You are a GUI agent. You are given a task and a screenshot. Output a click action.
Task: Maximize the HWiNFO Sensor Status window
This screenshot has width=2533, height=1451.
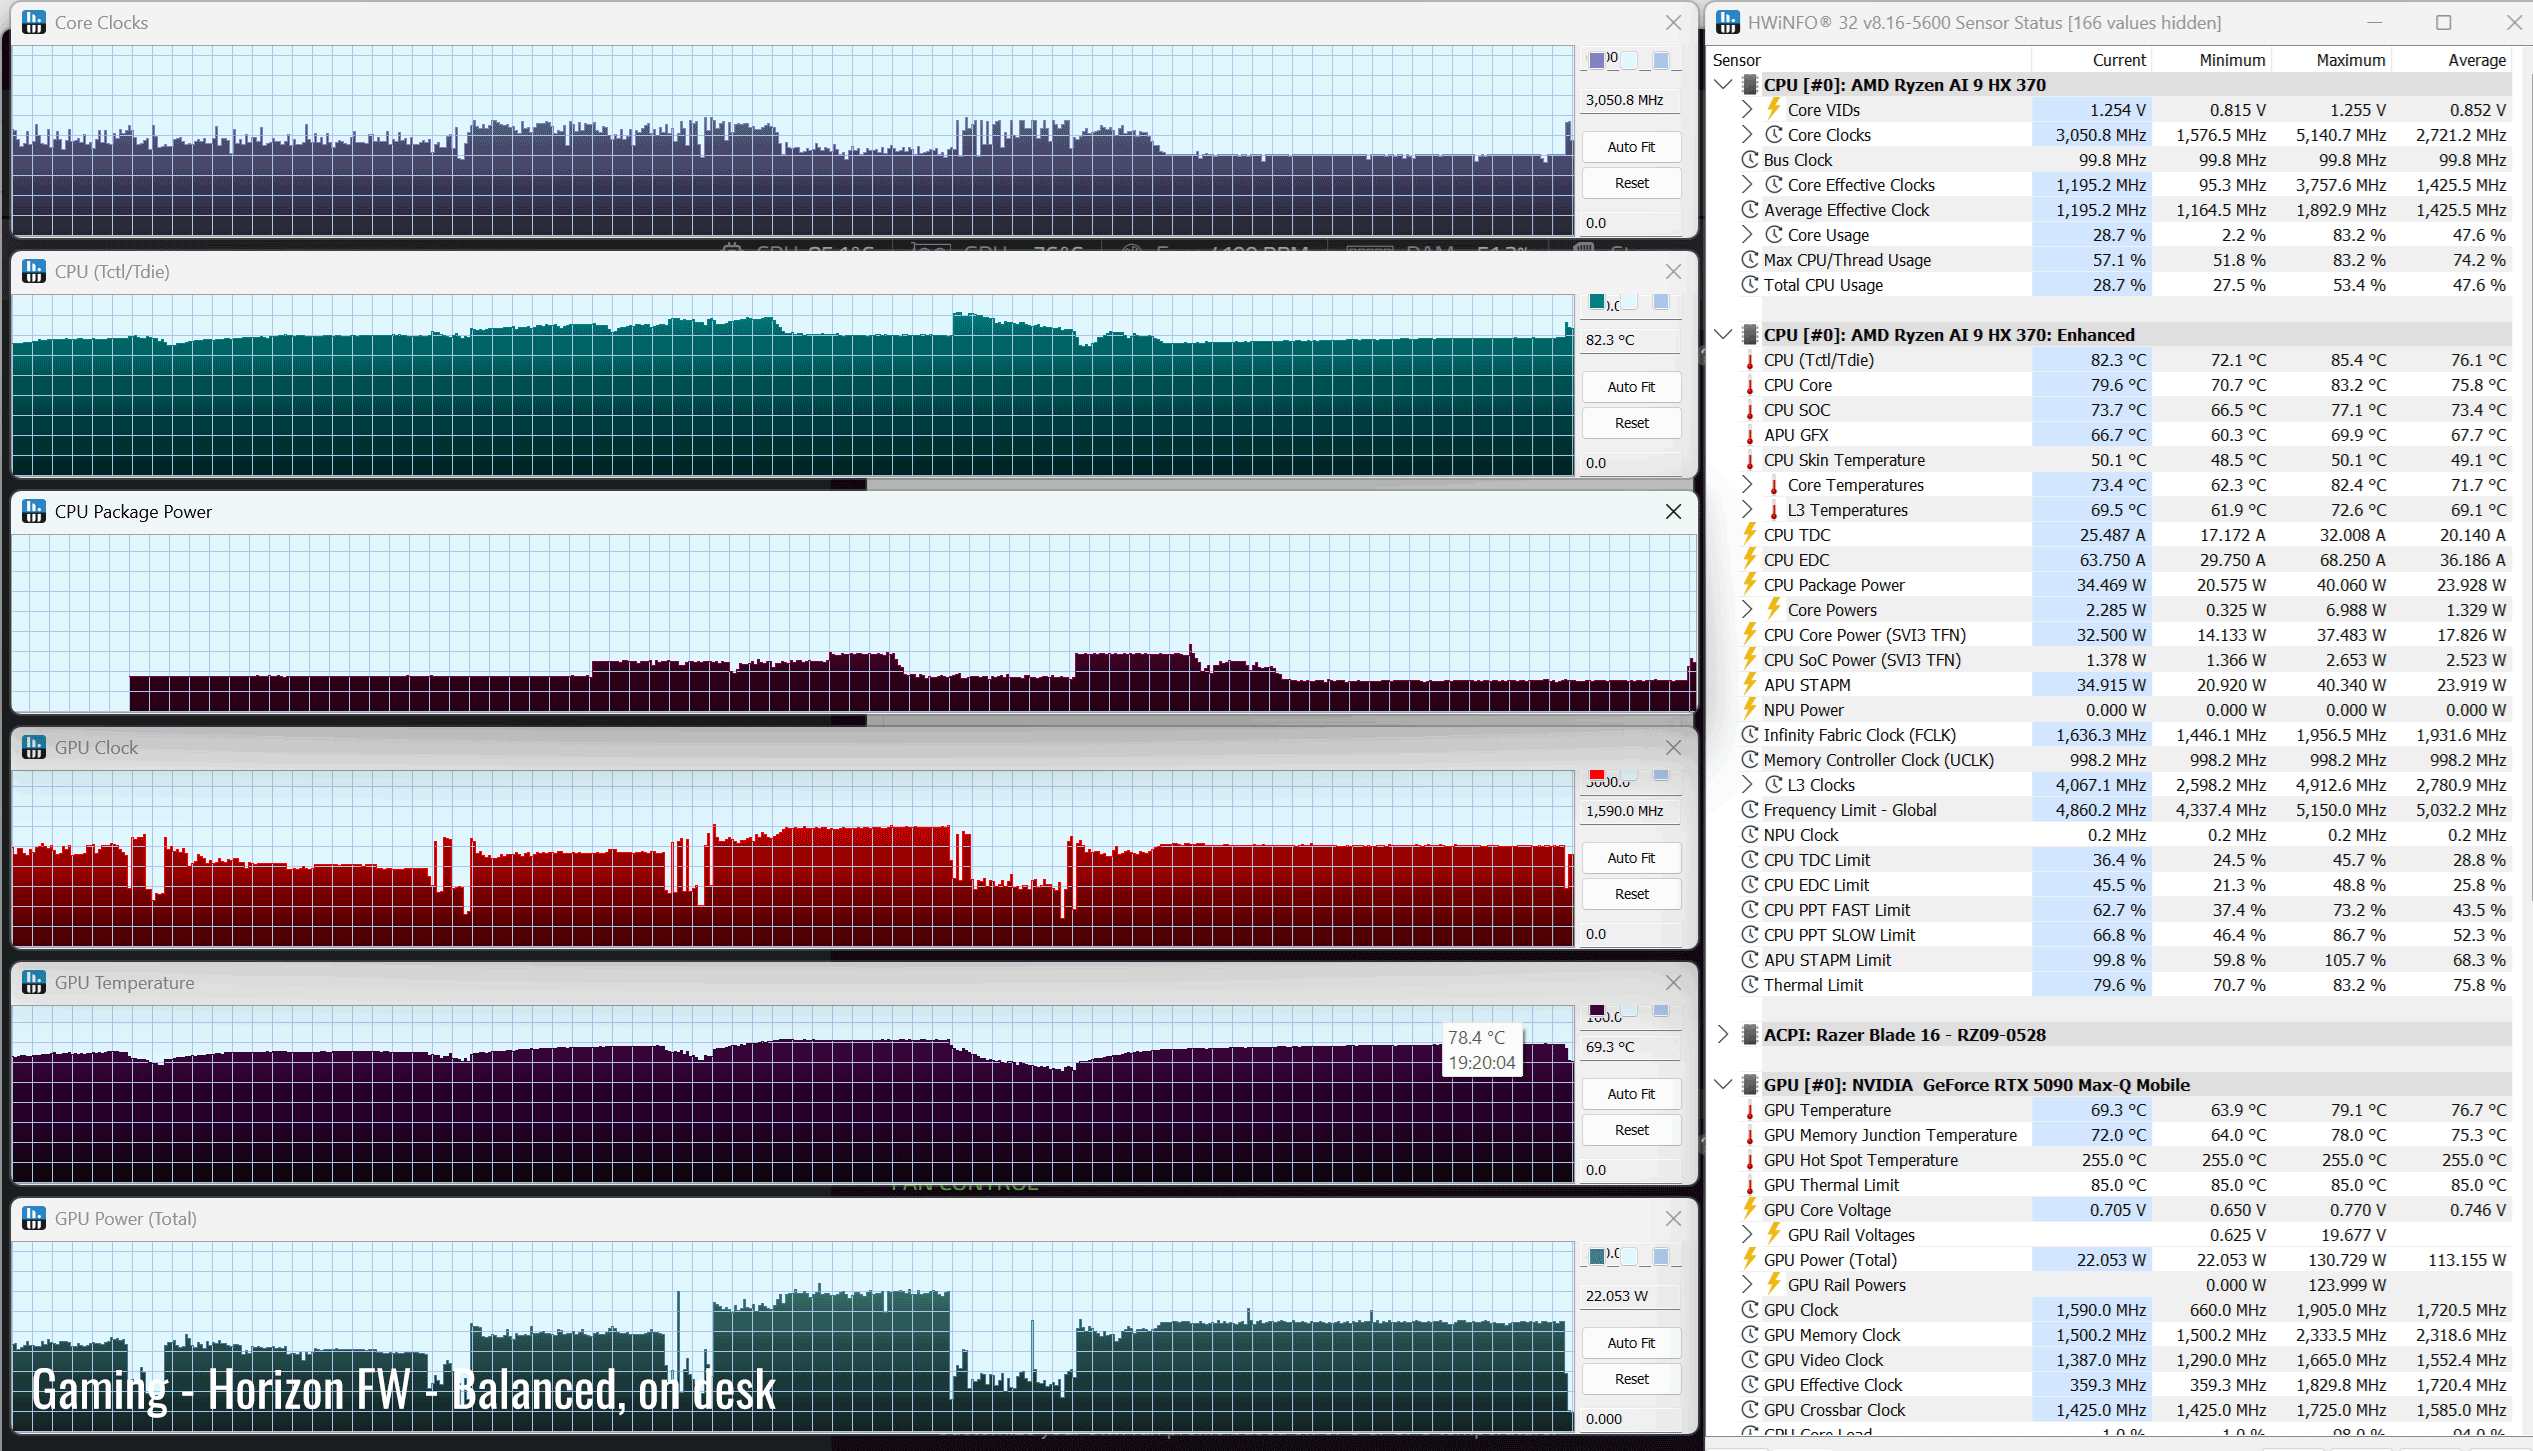tap(2444, 22)
